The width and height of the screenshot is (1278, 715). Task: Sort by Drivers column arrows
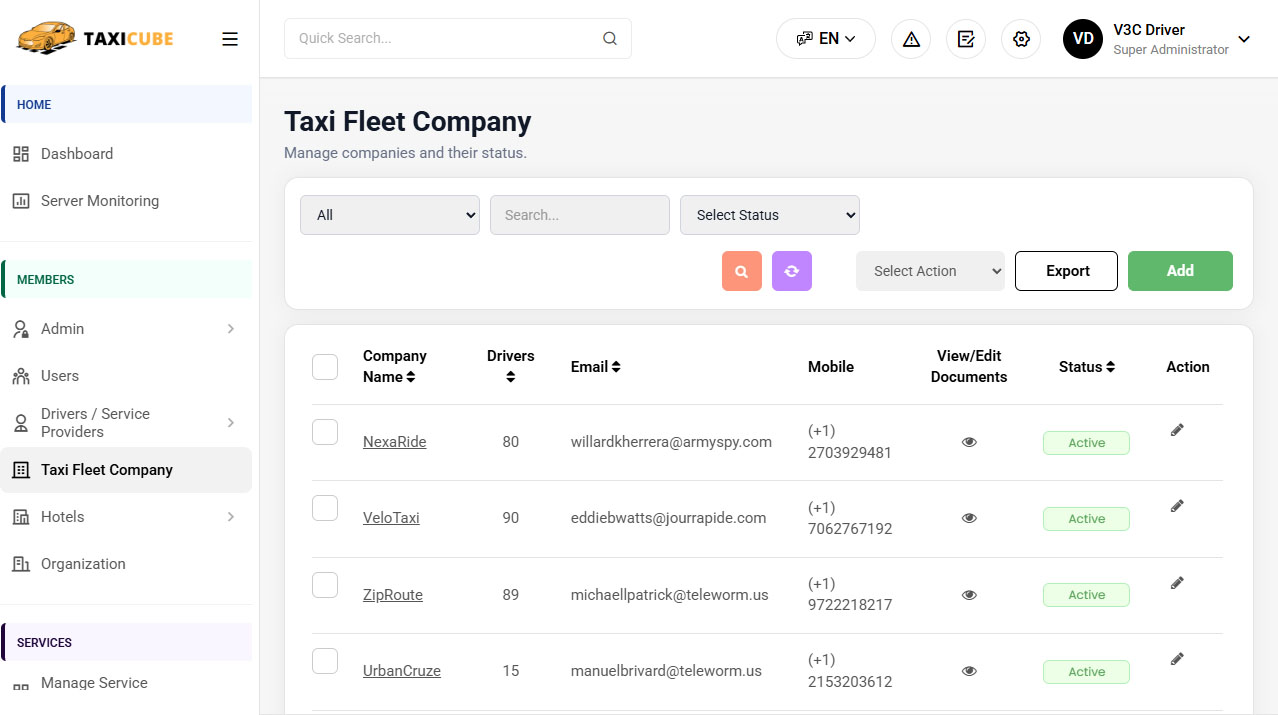tap(511, 377)
